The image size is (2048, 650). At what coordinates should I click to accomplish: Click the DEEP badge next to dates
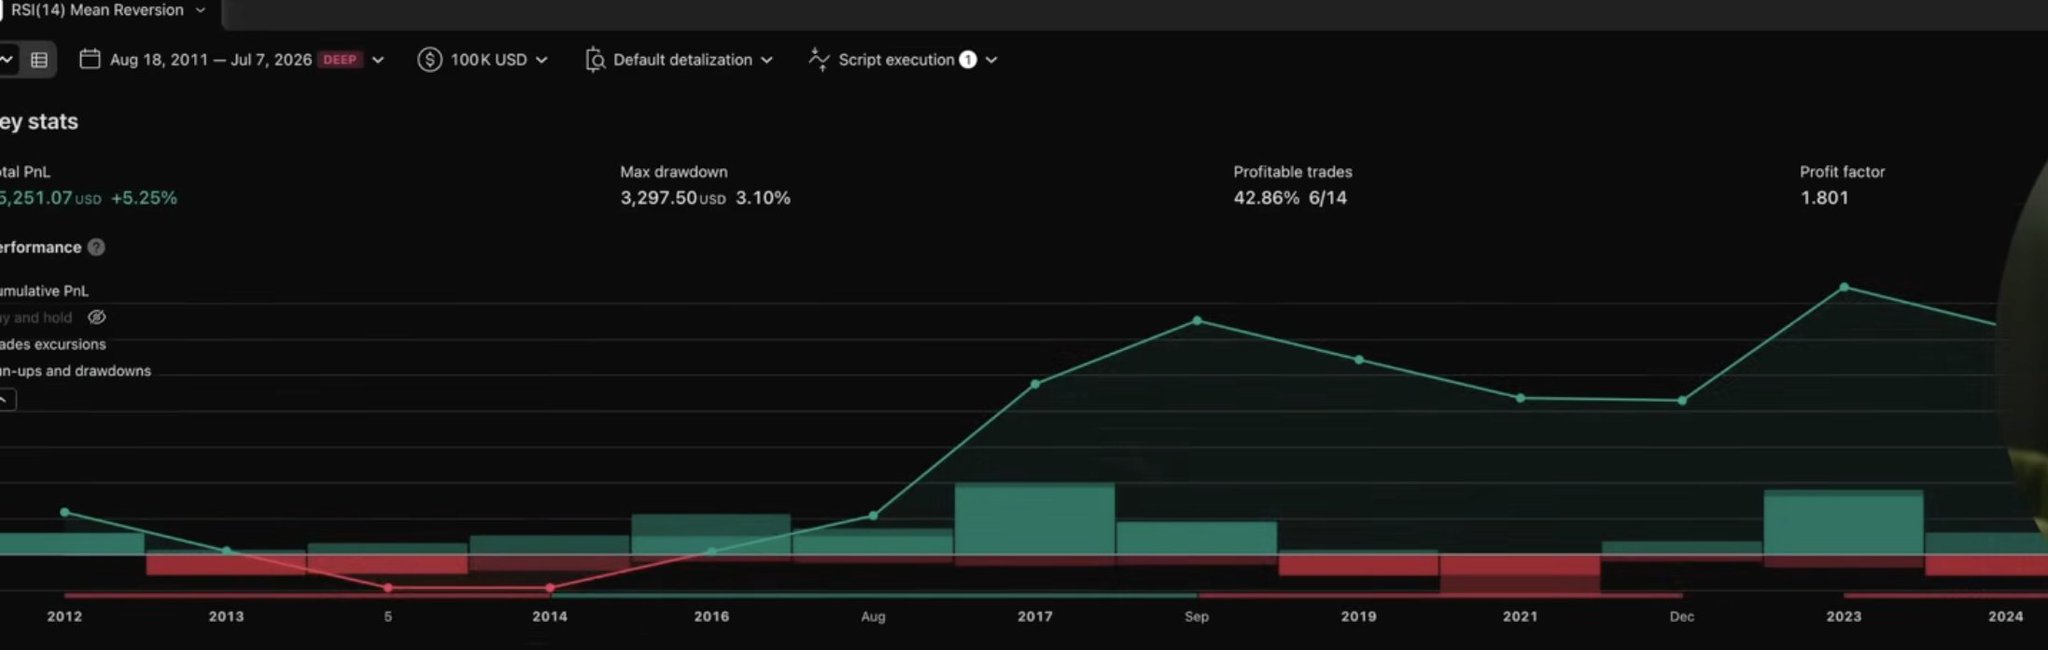click(x=340, y=60)
